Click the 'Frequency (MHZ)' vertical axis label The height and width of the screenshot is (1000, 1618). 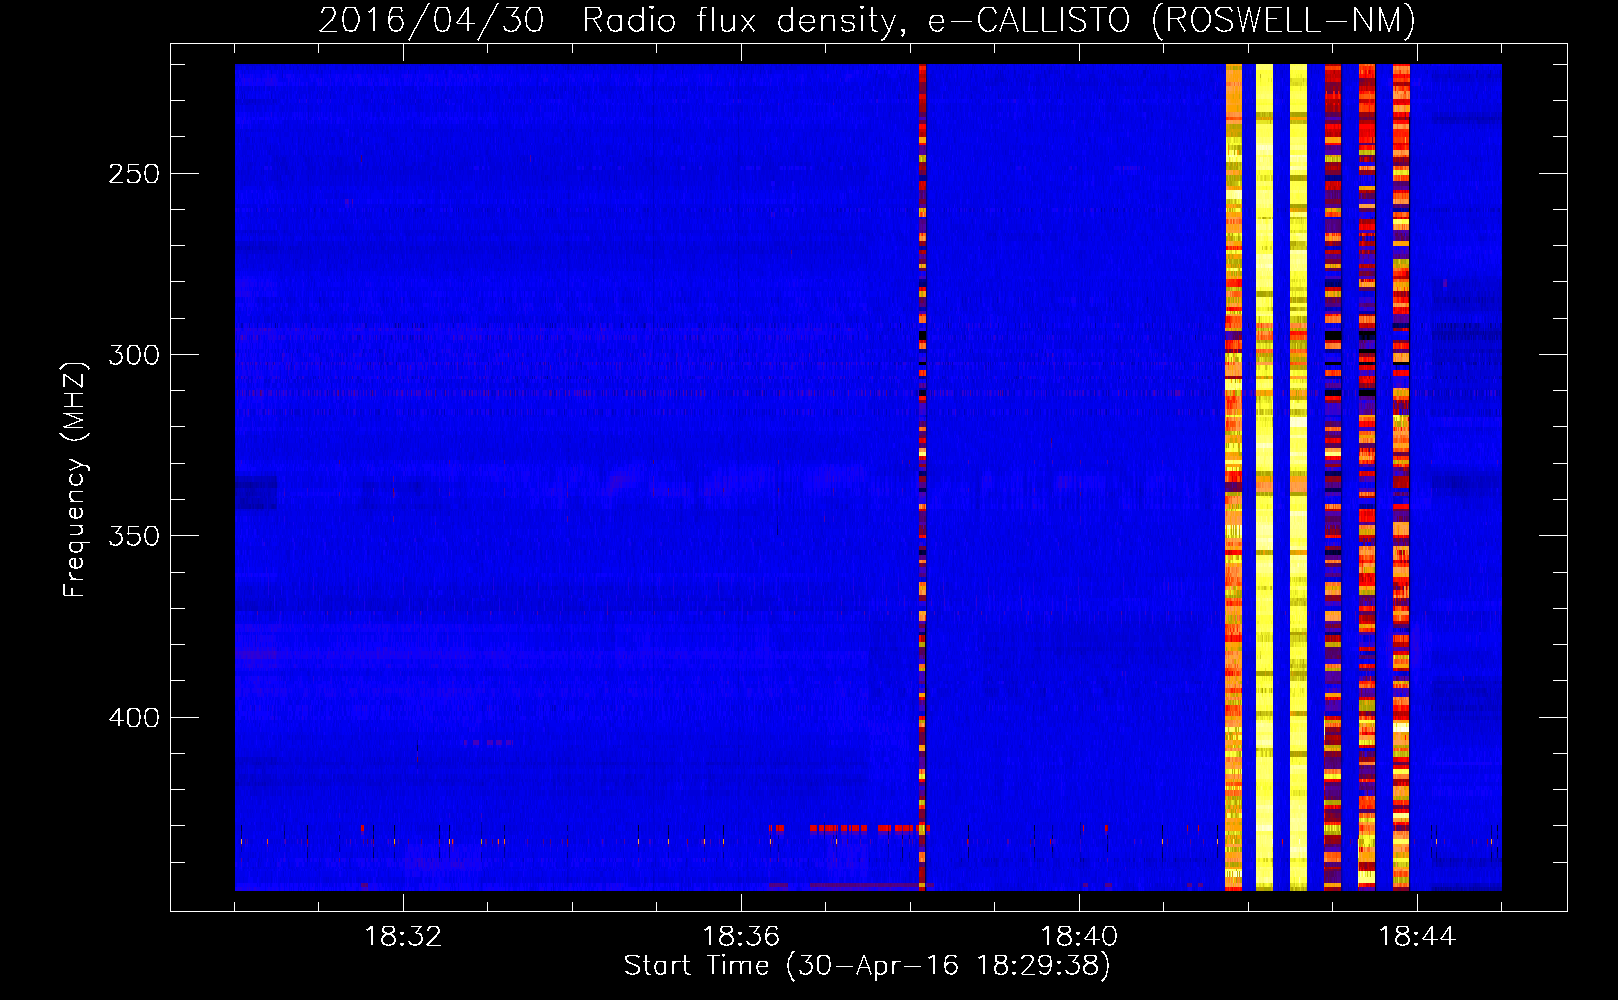pos(75,479)
